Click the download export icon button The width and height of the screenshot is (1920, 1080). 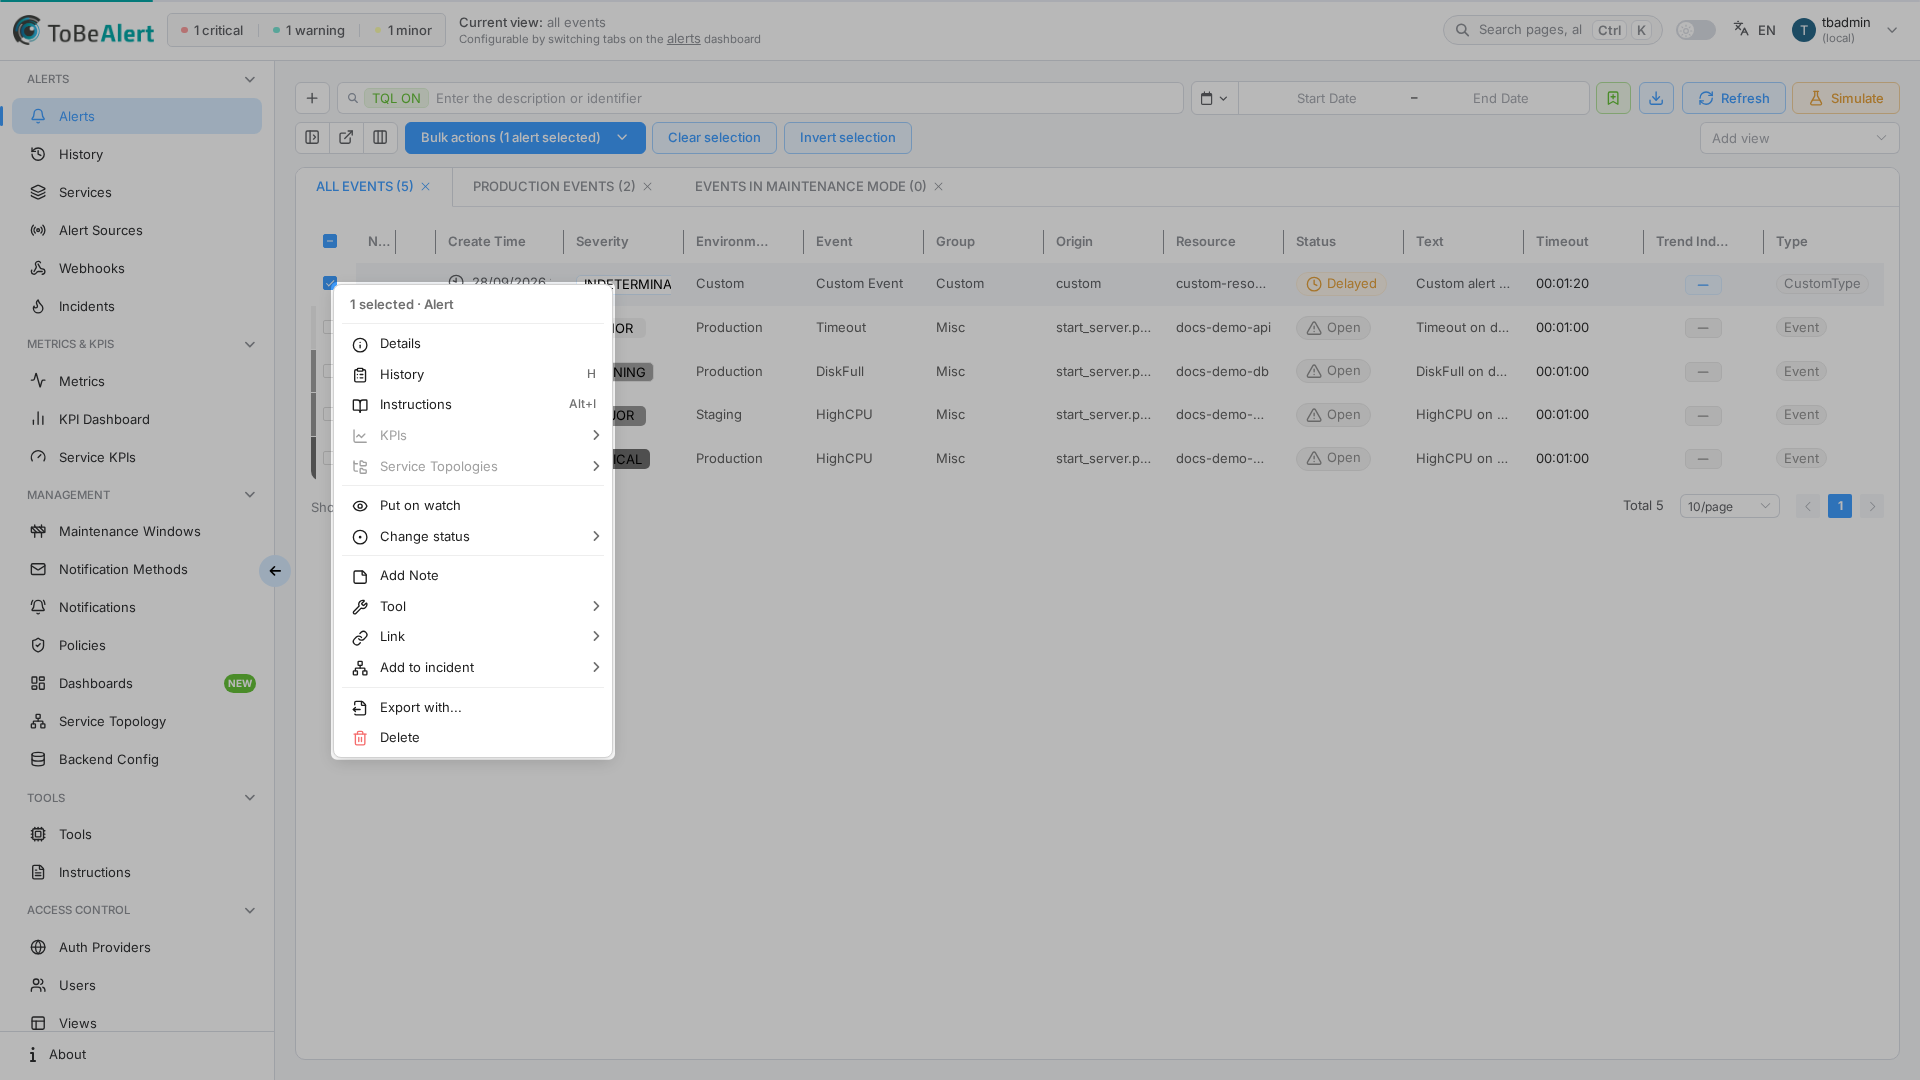point(1656,98)
